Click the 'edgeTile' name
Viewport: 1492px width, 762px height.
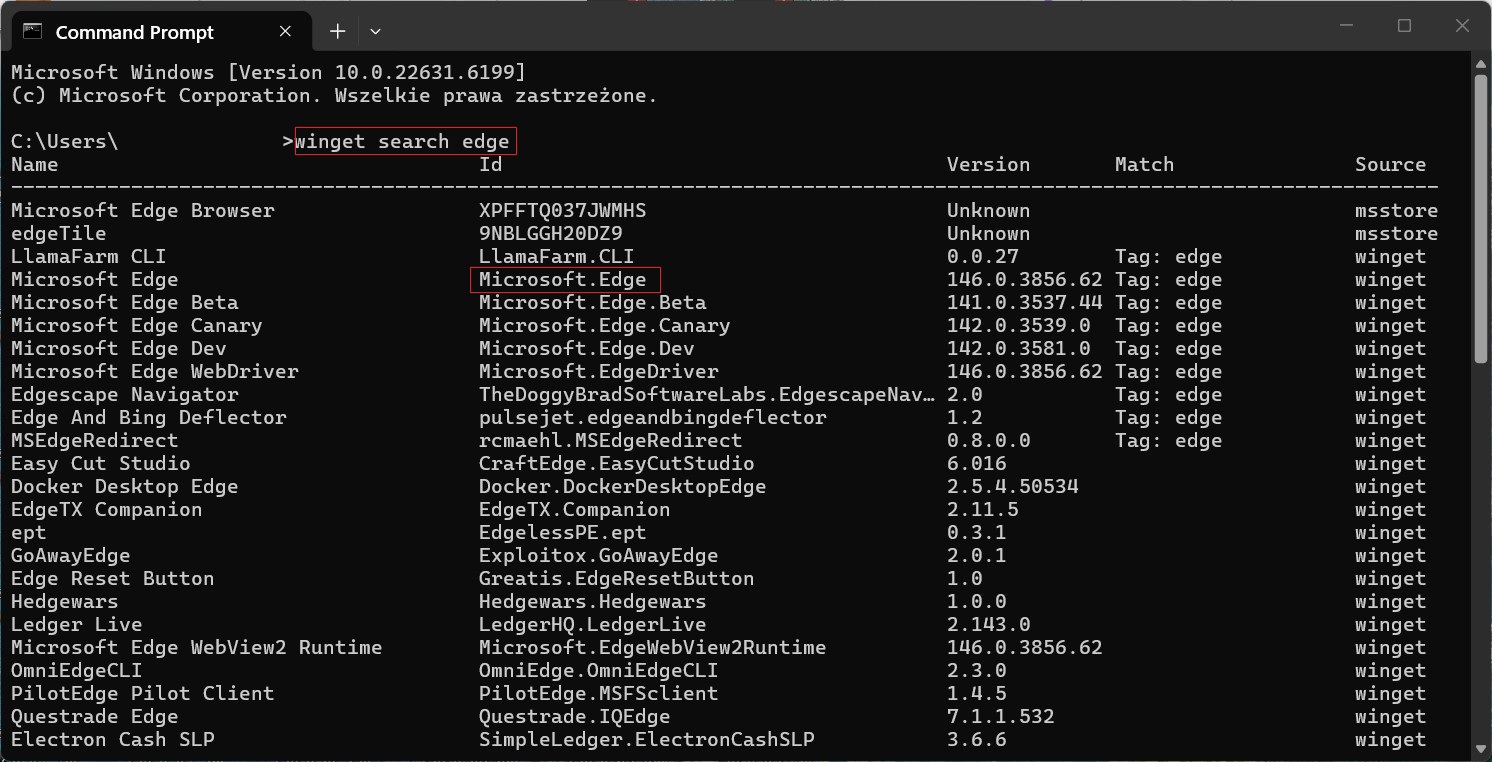58,234
